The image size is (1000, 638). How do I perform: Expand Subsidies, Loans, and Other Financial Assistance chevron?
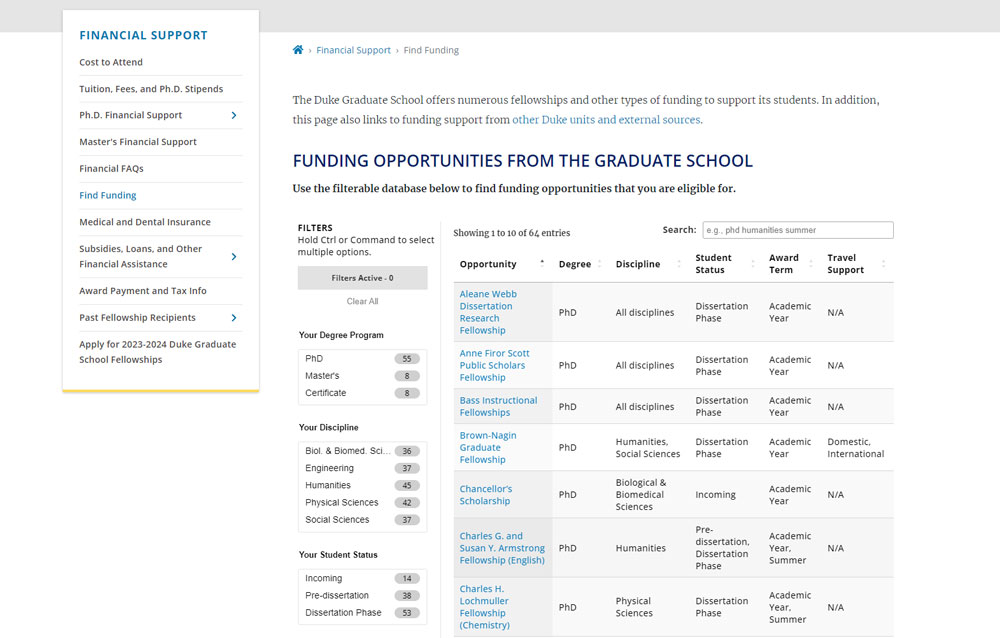[x=233, y=256]
